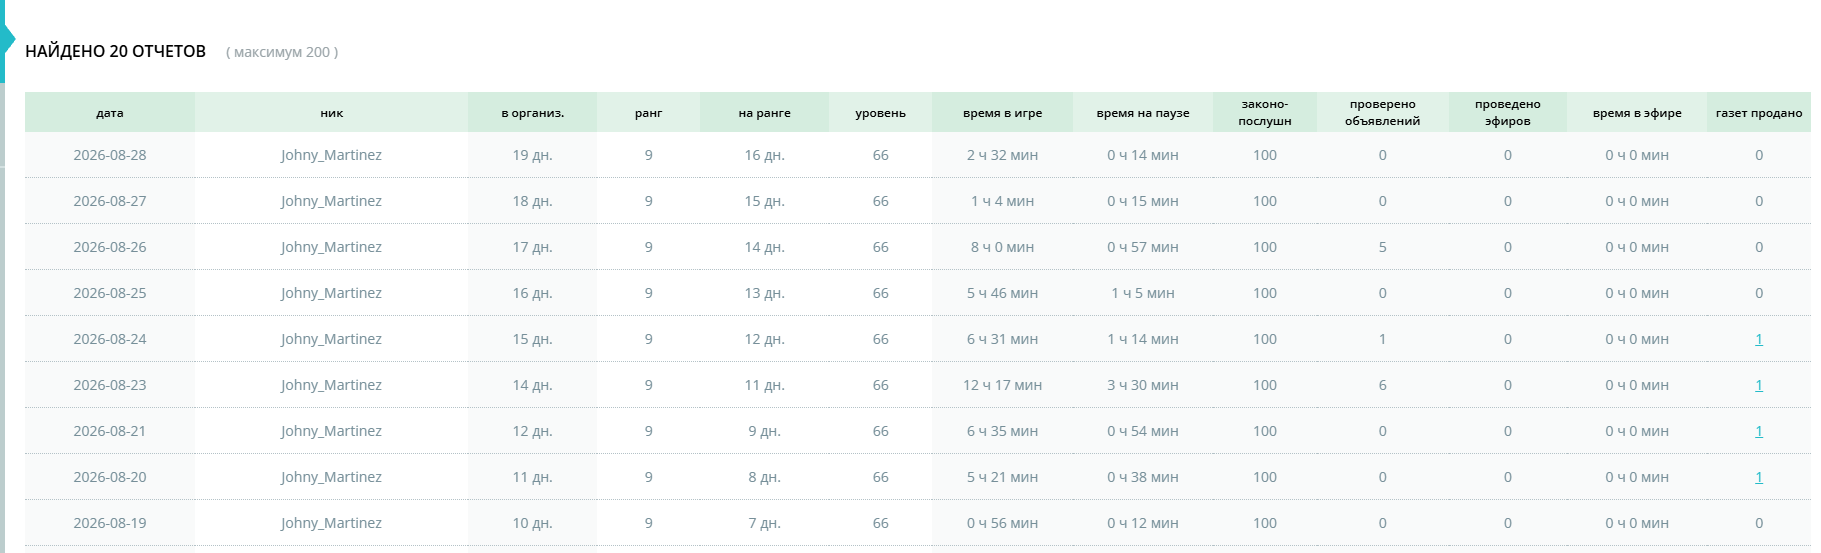The image size is (1821, 553).
Task: Click pause time '0 ч 12 мин'
Action: coord(1143,523)
